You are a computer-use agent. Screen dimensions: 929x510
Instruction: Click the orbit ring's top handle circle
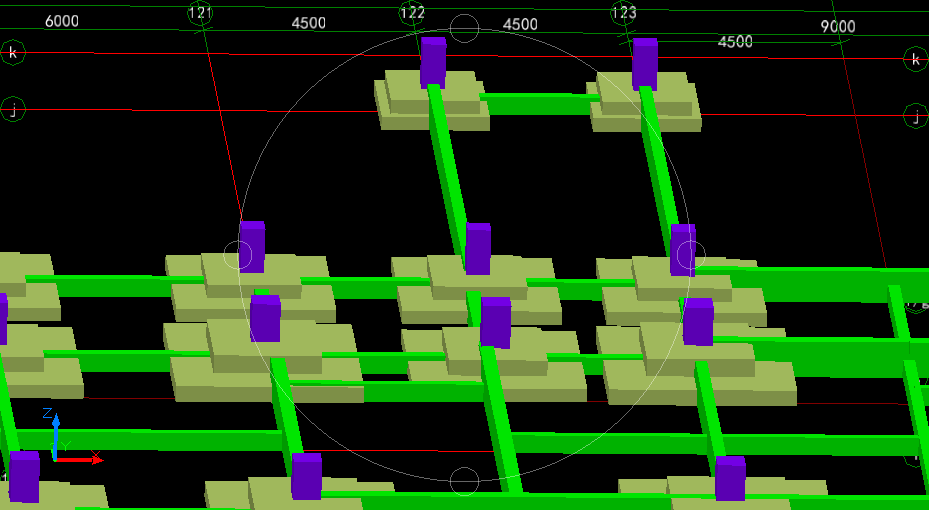tap(464, 28)
